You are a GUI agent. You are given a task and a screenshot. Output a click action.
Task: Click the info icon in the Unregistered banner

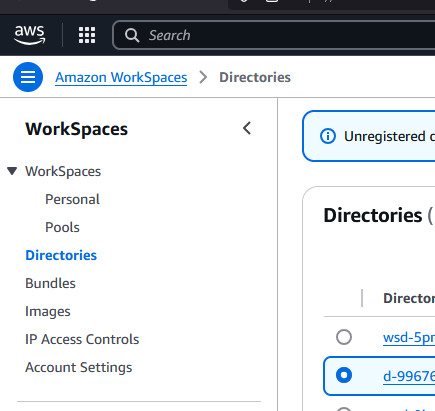(328, 136)
